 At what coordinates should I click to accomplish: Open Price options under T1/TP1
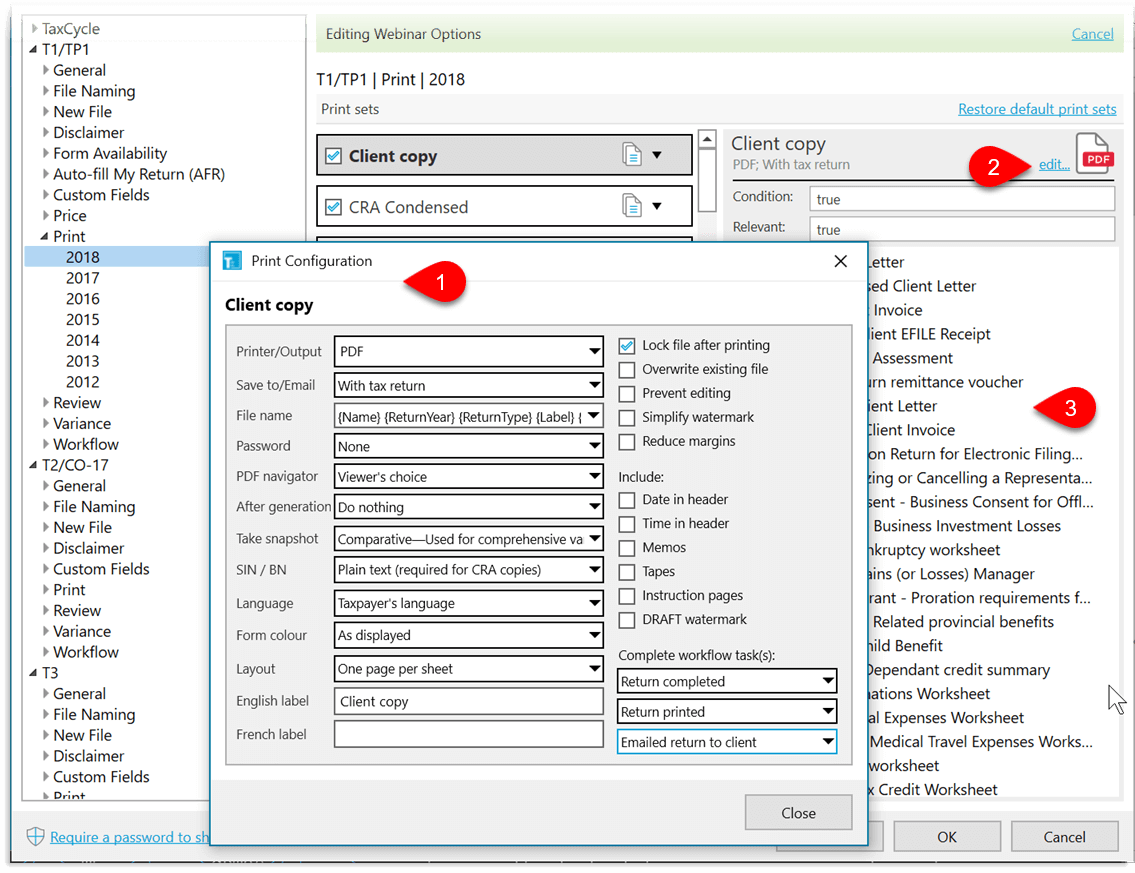69,216
